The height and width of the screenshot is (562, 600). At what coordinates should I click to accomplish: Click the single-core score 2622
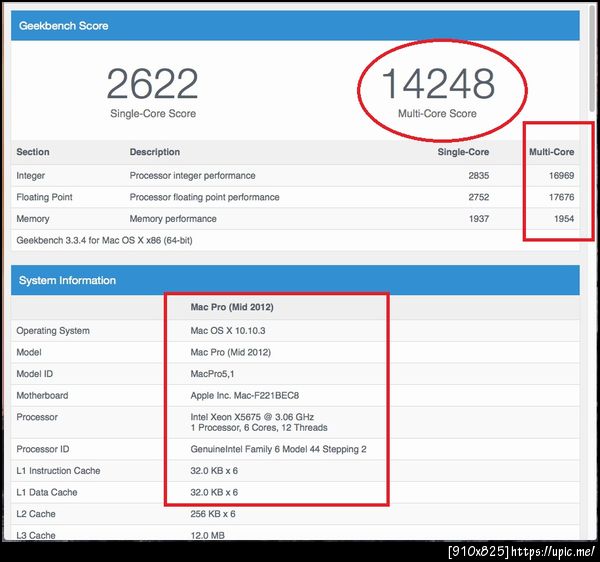pyautogui.click(x=152, y=83)
